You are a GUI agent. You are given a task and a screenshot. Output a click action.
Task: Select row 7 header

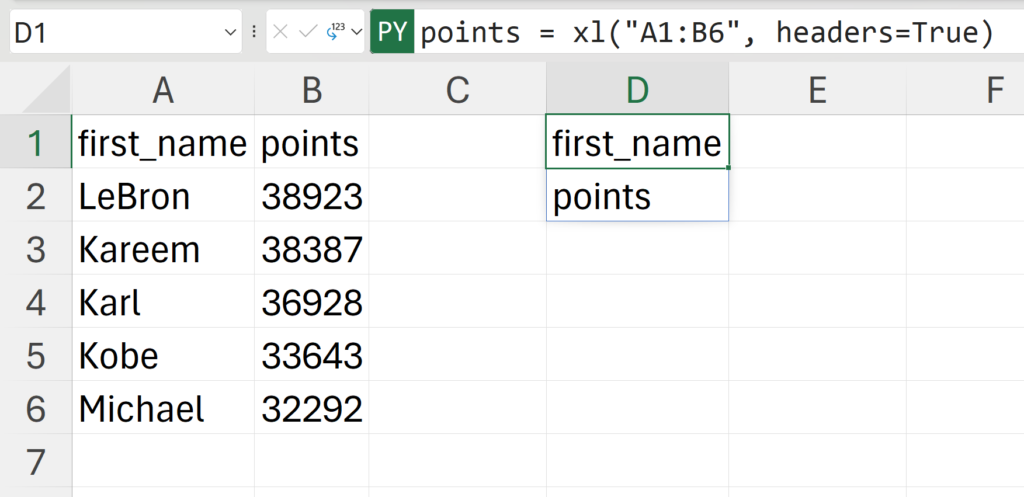pyautogui.click(x=36, y=462)
